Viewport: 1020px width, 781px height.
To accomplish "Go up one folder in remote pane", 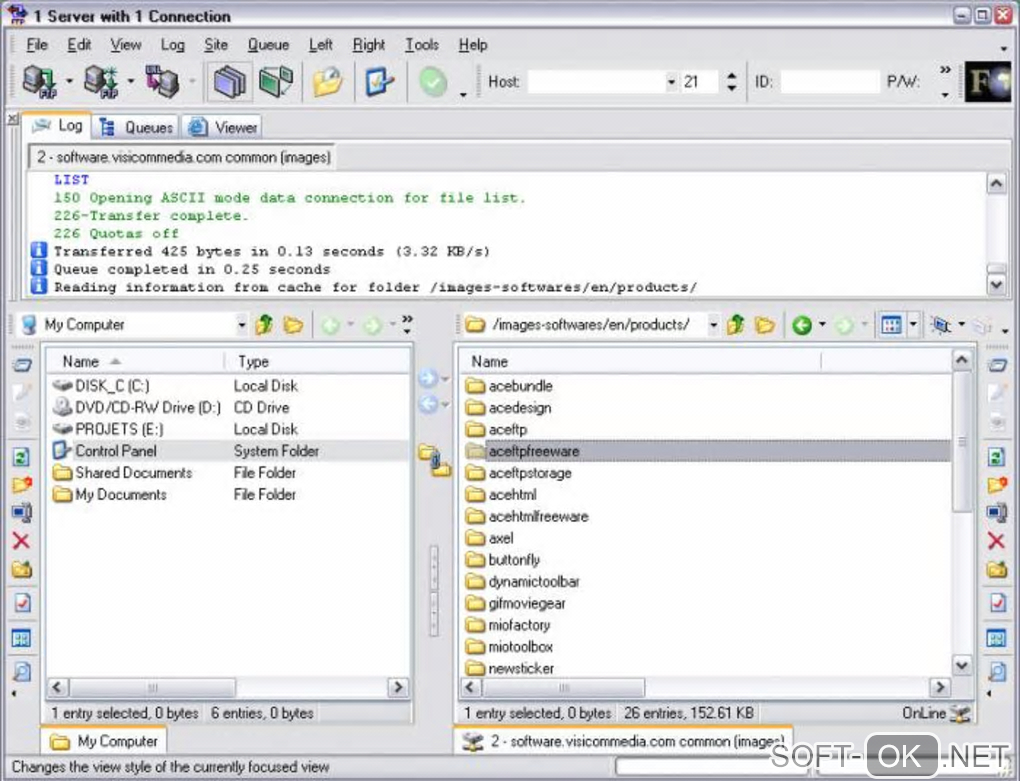I will point(737,325).
